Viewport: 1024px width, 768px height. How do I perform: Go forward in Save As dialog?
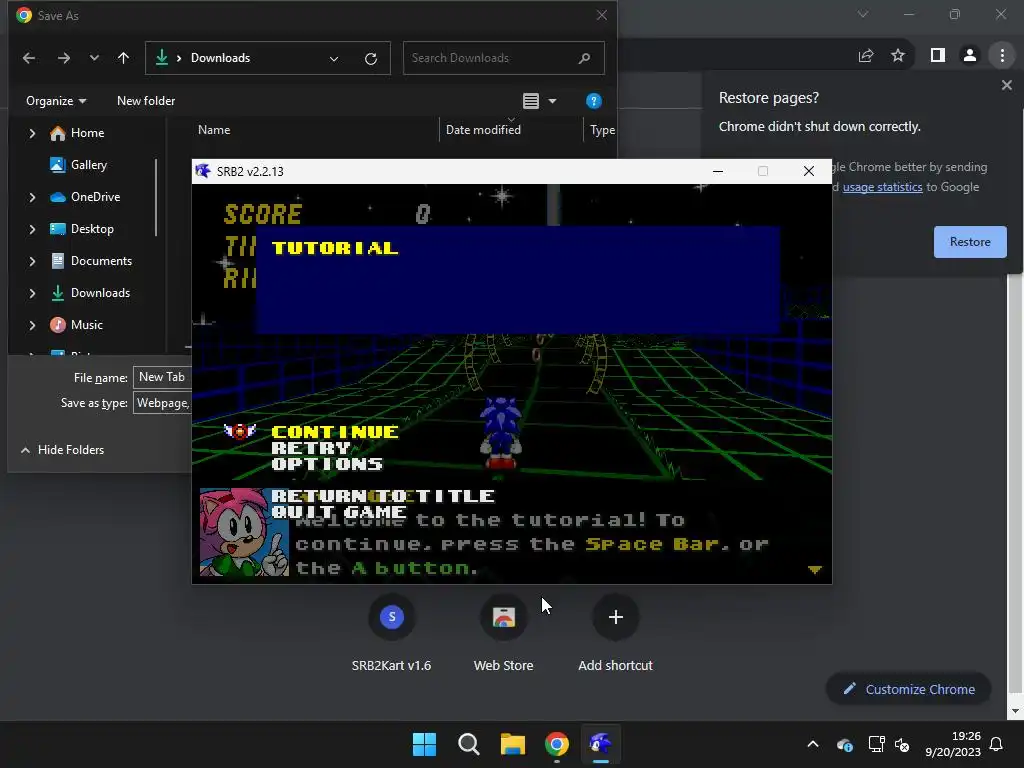(63, 58)
